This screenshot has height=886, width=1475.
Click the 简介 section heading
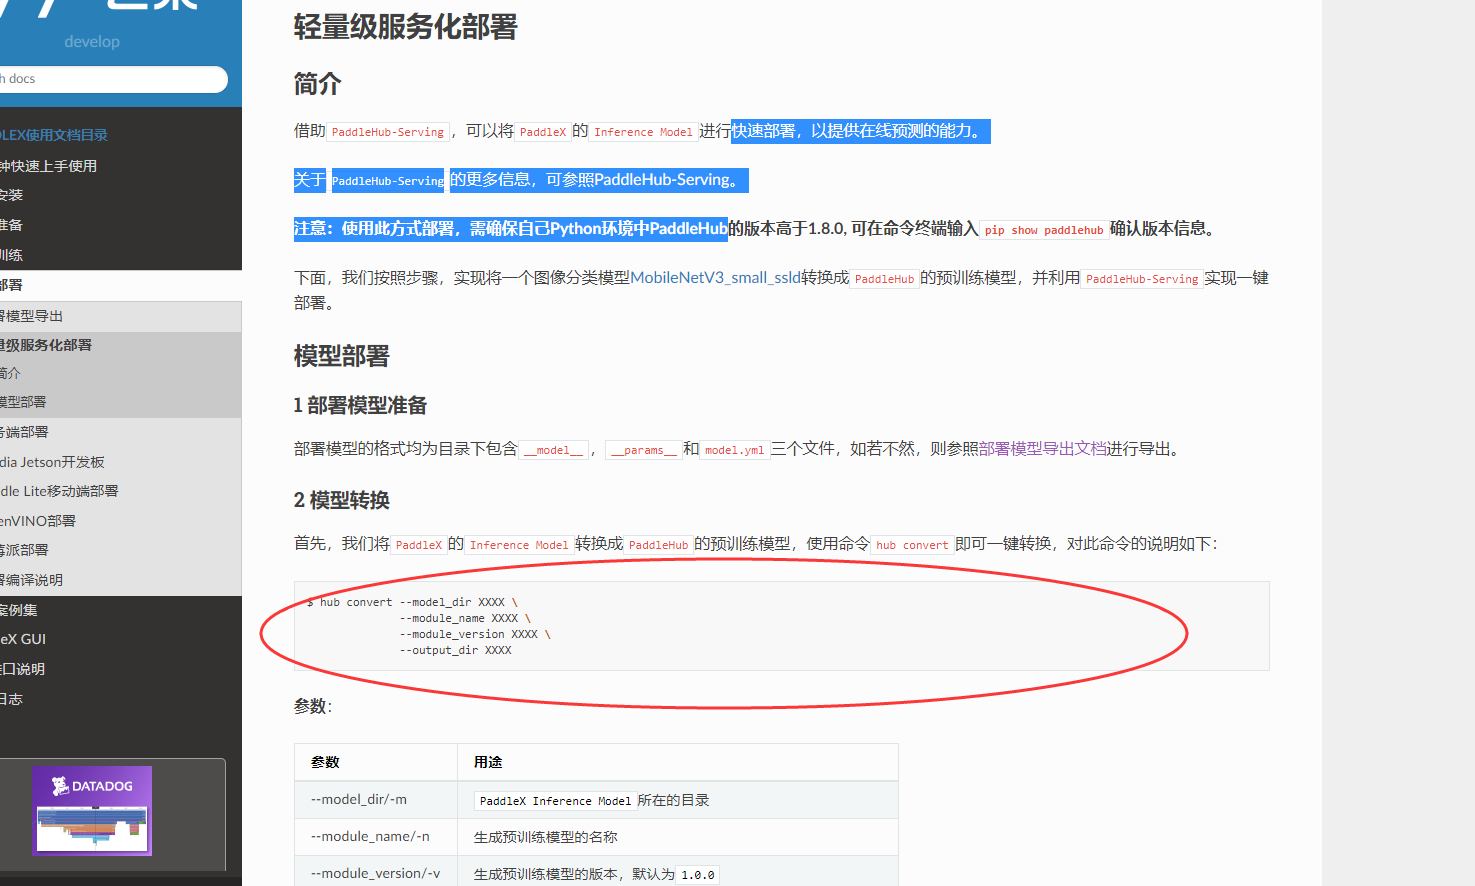click(317, 84)
